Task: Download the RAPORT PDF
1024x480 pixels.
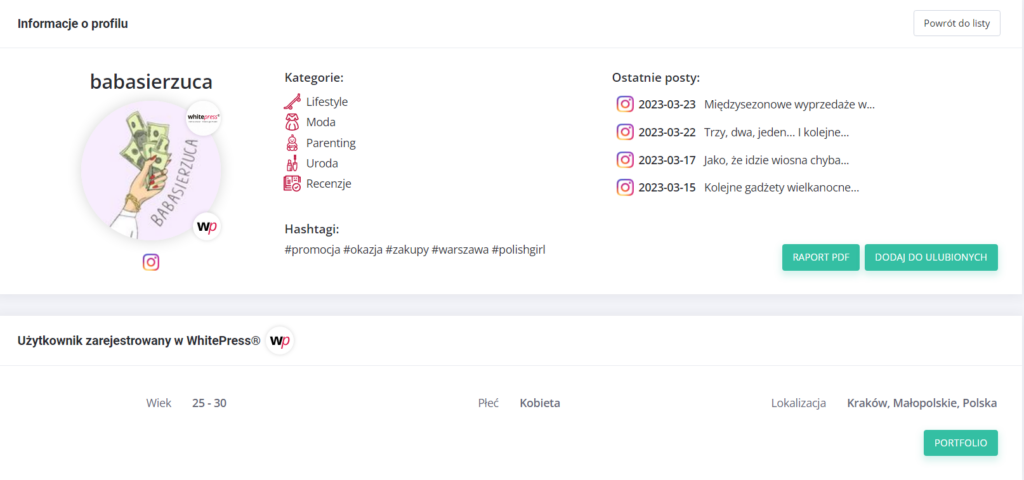Action: 821,257
